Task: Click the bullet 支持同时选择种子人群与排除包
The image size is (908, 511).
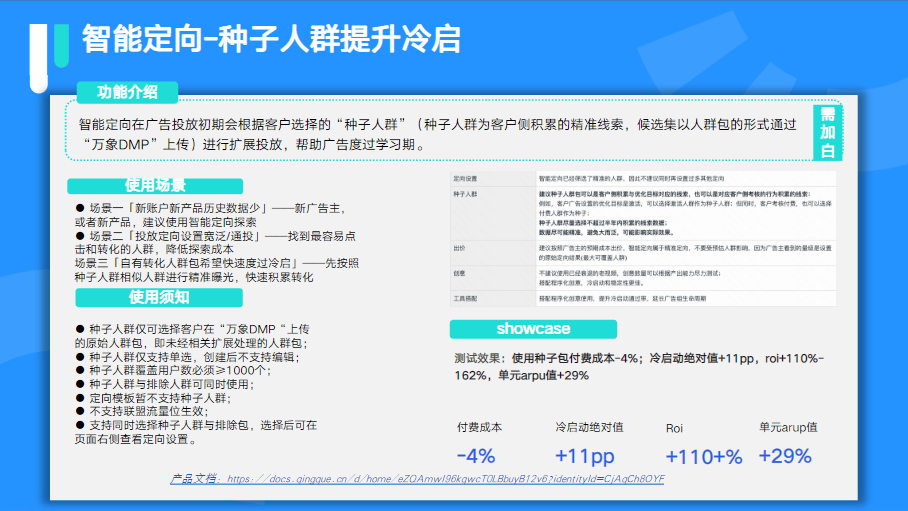Action: point(196,432)
